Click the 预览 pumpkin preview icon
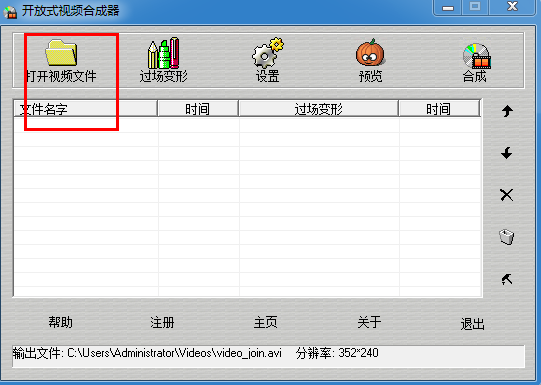Viewport: 541px width, 385px height. [x=370, y=52]
